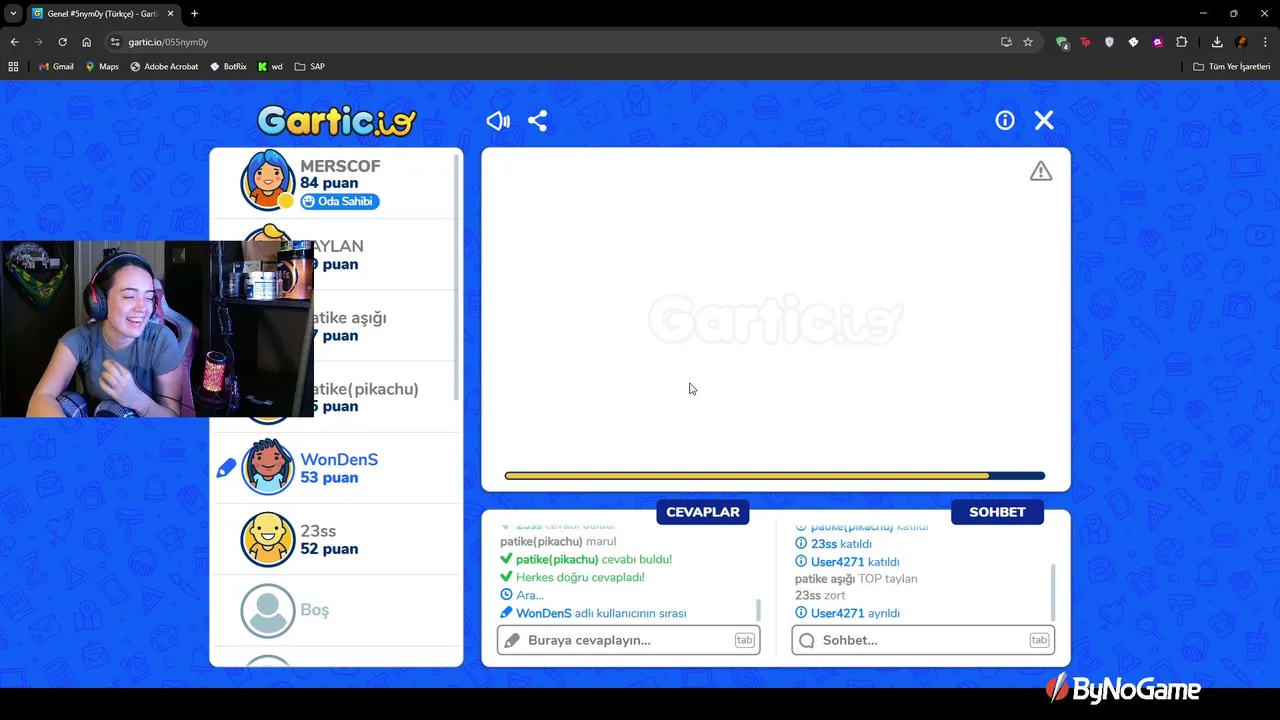1280x720 pixels.
Task: Click the player list scrollbar
Action: (x=458, y=278)
